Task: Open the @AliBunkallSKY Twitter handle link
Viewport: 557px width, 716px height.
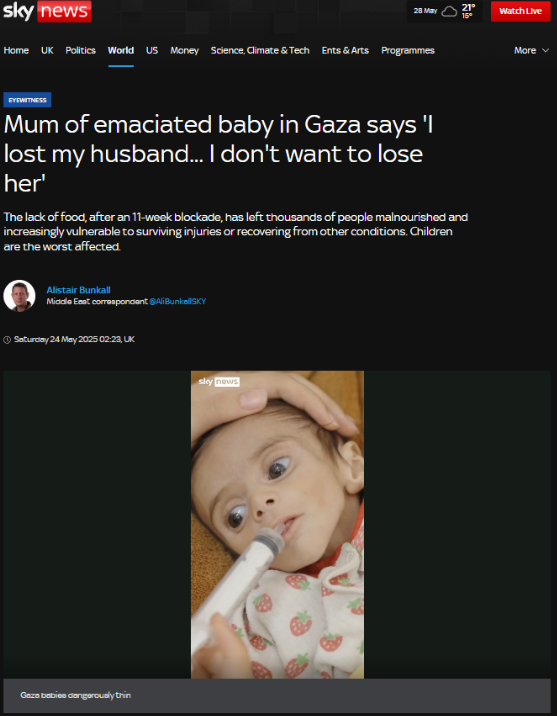Action: click(178, 301)
